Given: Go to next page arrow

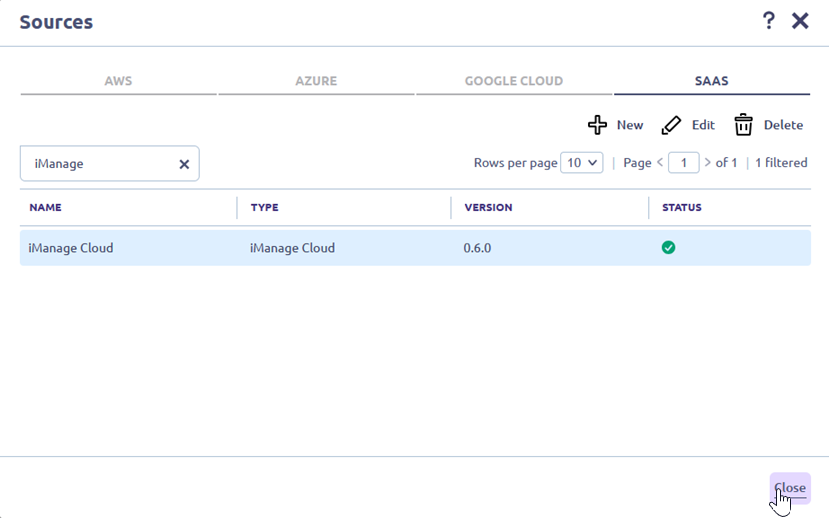Looking at the screenshot, I should pyautogui.click(x=707, y=162).
